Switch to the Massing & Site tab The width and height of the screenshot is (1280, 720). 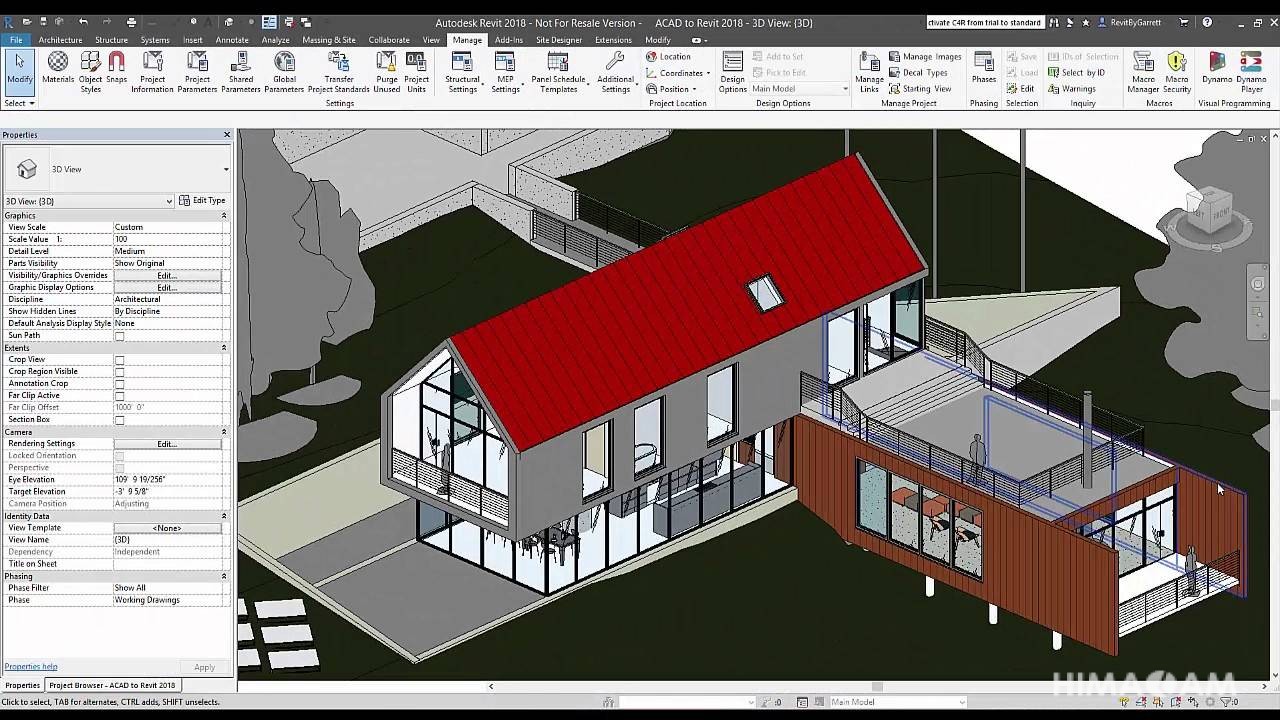click(x=329, y=40)
